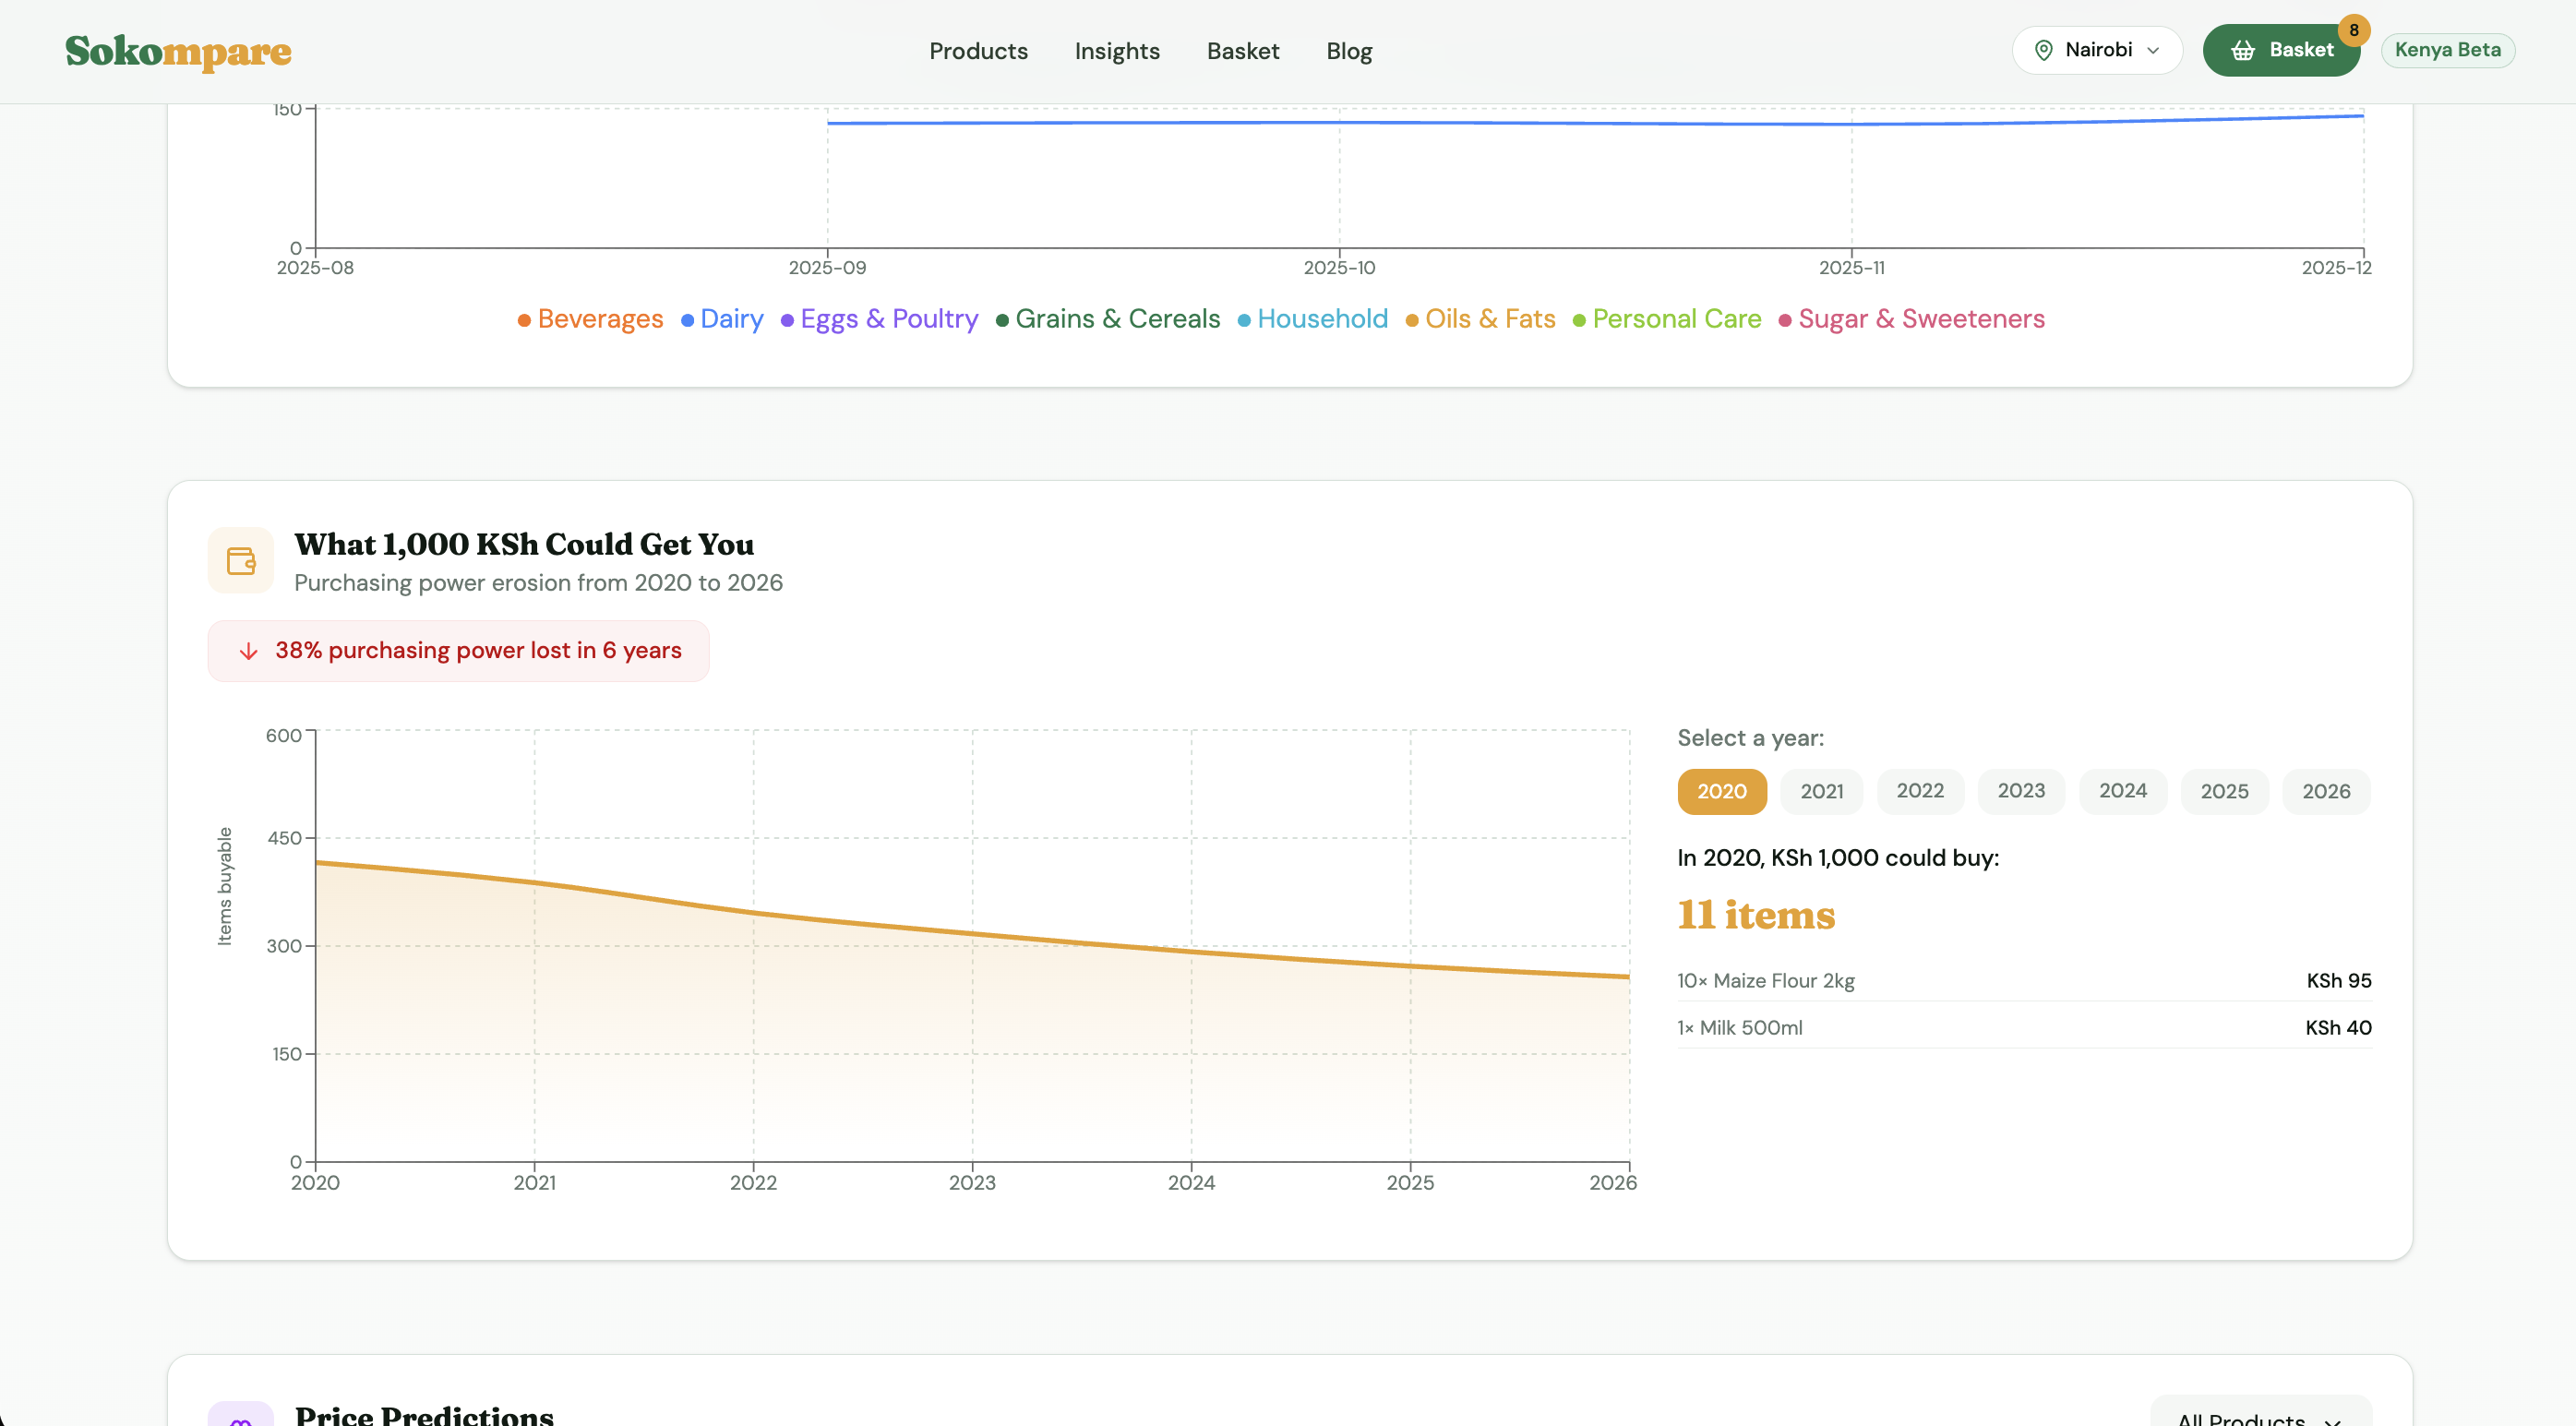The width and height of the screenshot is (2576, 1426).
Task: Click the location pin icon
Action: [2044, 50]
